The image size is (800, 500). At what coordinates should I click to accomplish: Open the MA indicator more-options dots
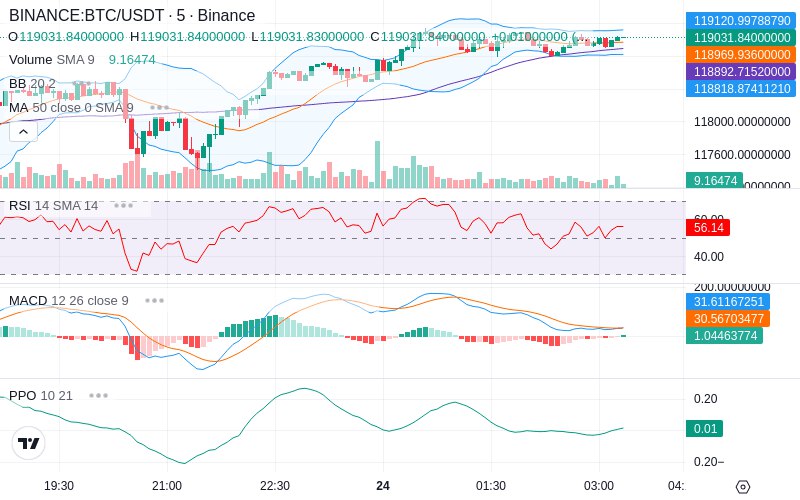click(x=159, y=107)
